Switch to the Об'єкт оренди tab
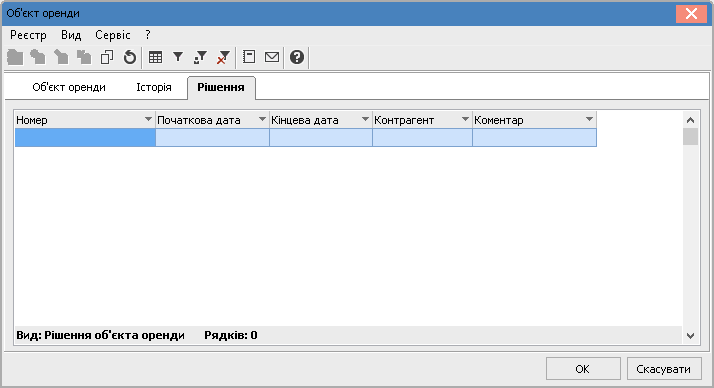The image size is (714, 388). pyautogui.click(x=69, y=87)
